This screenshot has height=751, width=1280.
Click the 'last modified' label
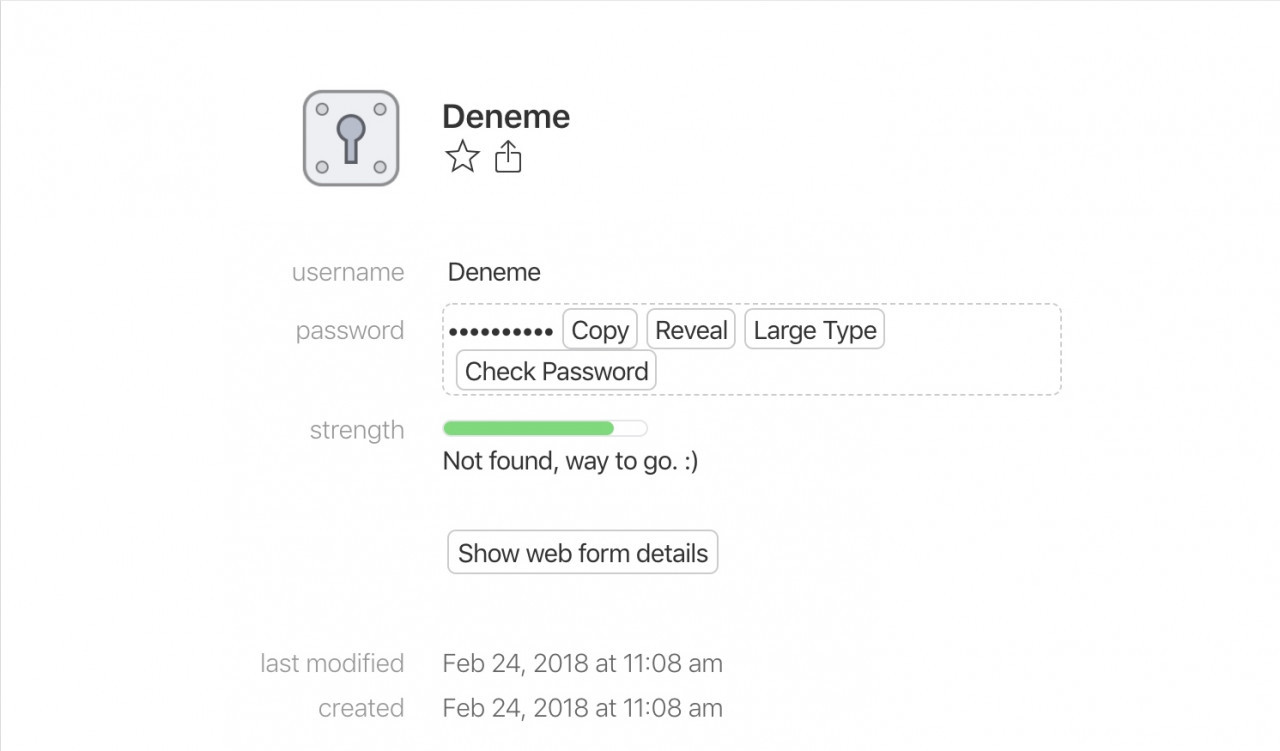coord(332,663)
